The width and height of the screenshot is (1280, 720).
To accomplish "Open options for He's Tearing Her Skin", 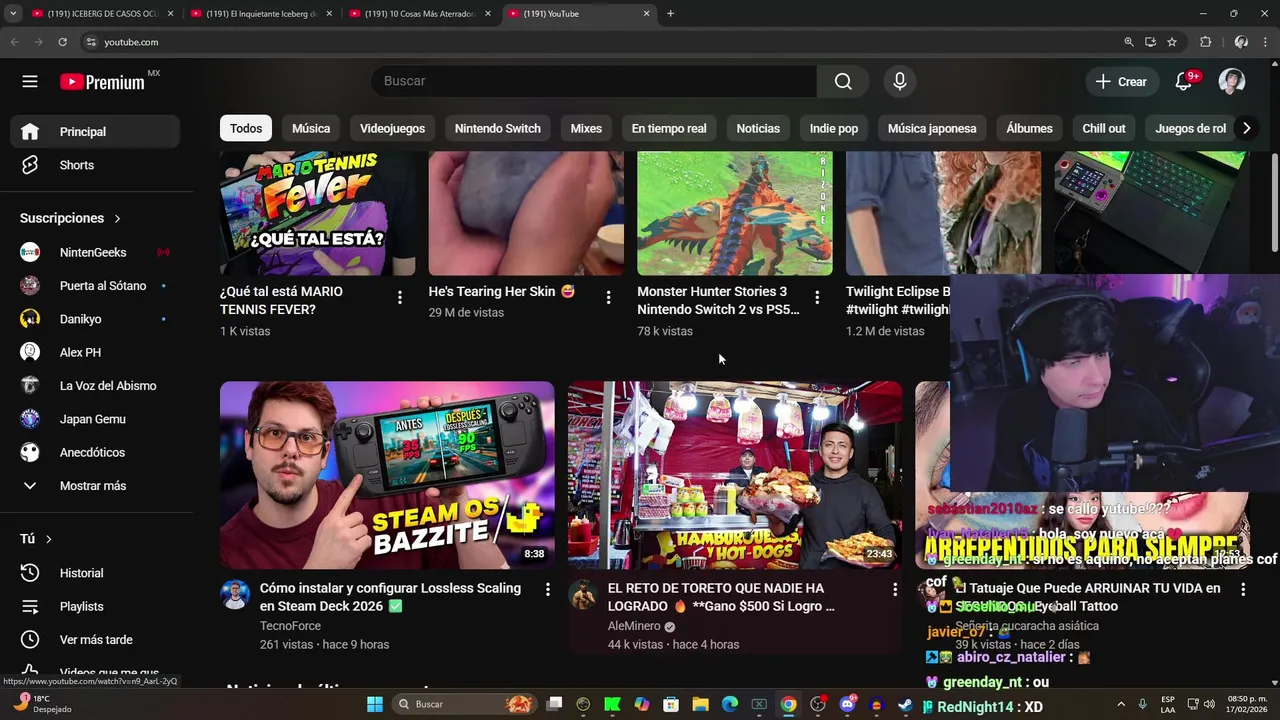I will coord(608,297).
